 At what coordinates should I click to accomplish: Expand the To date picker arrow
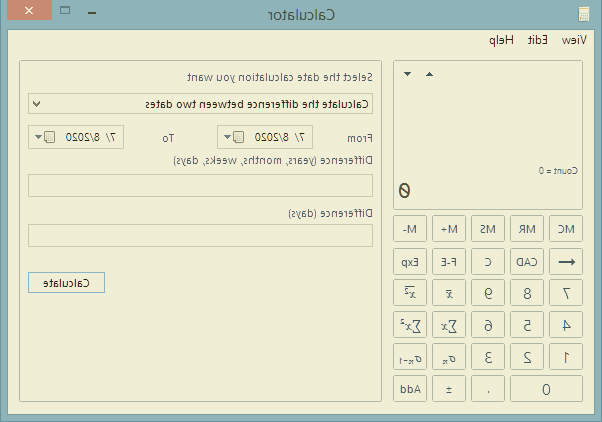(x=37, y=137)
